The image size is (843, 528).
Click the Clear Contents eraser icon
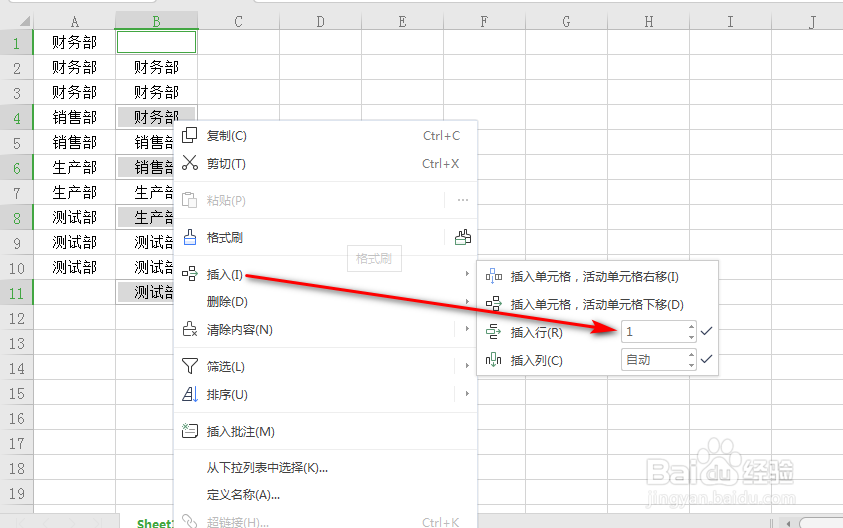(190, 329)
